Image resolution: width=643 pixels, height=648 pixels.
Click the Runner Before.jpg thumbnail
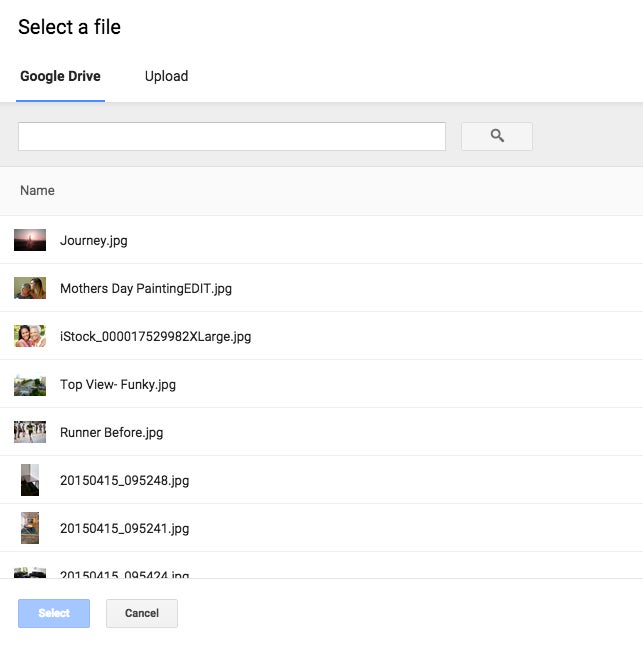[30, 432]
